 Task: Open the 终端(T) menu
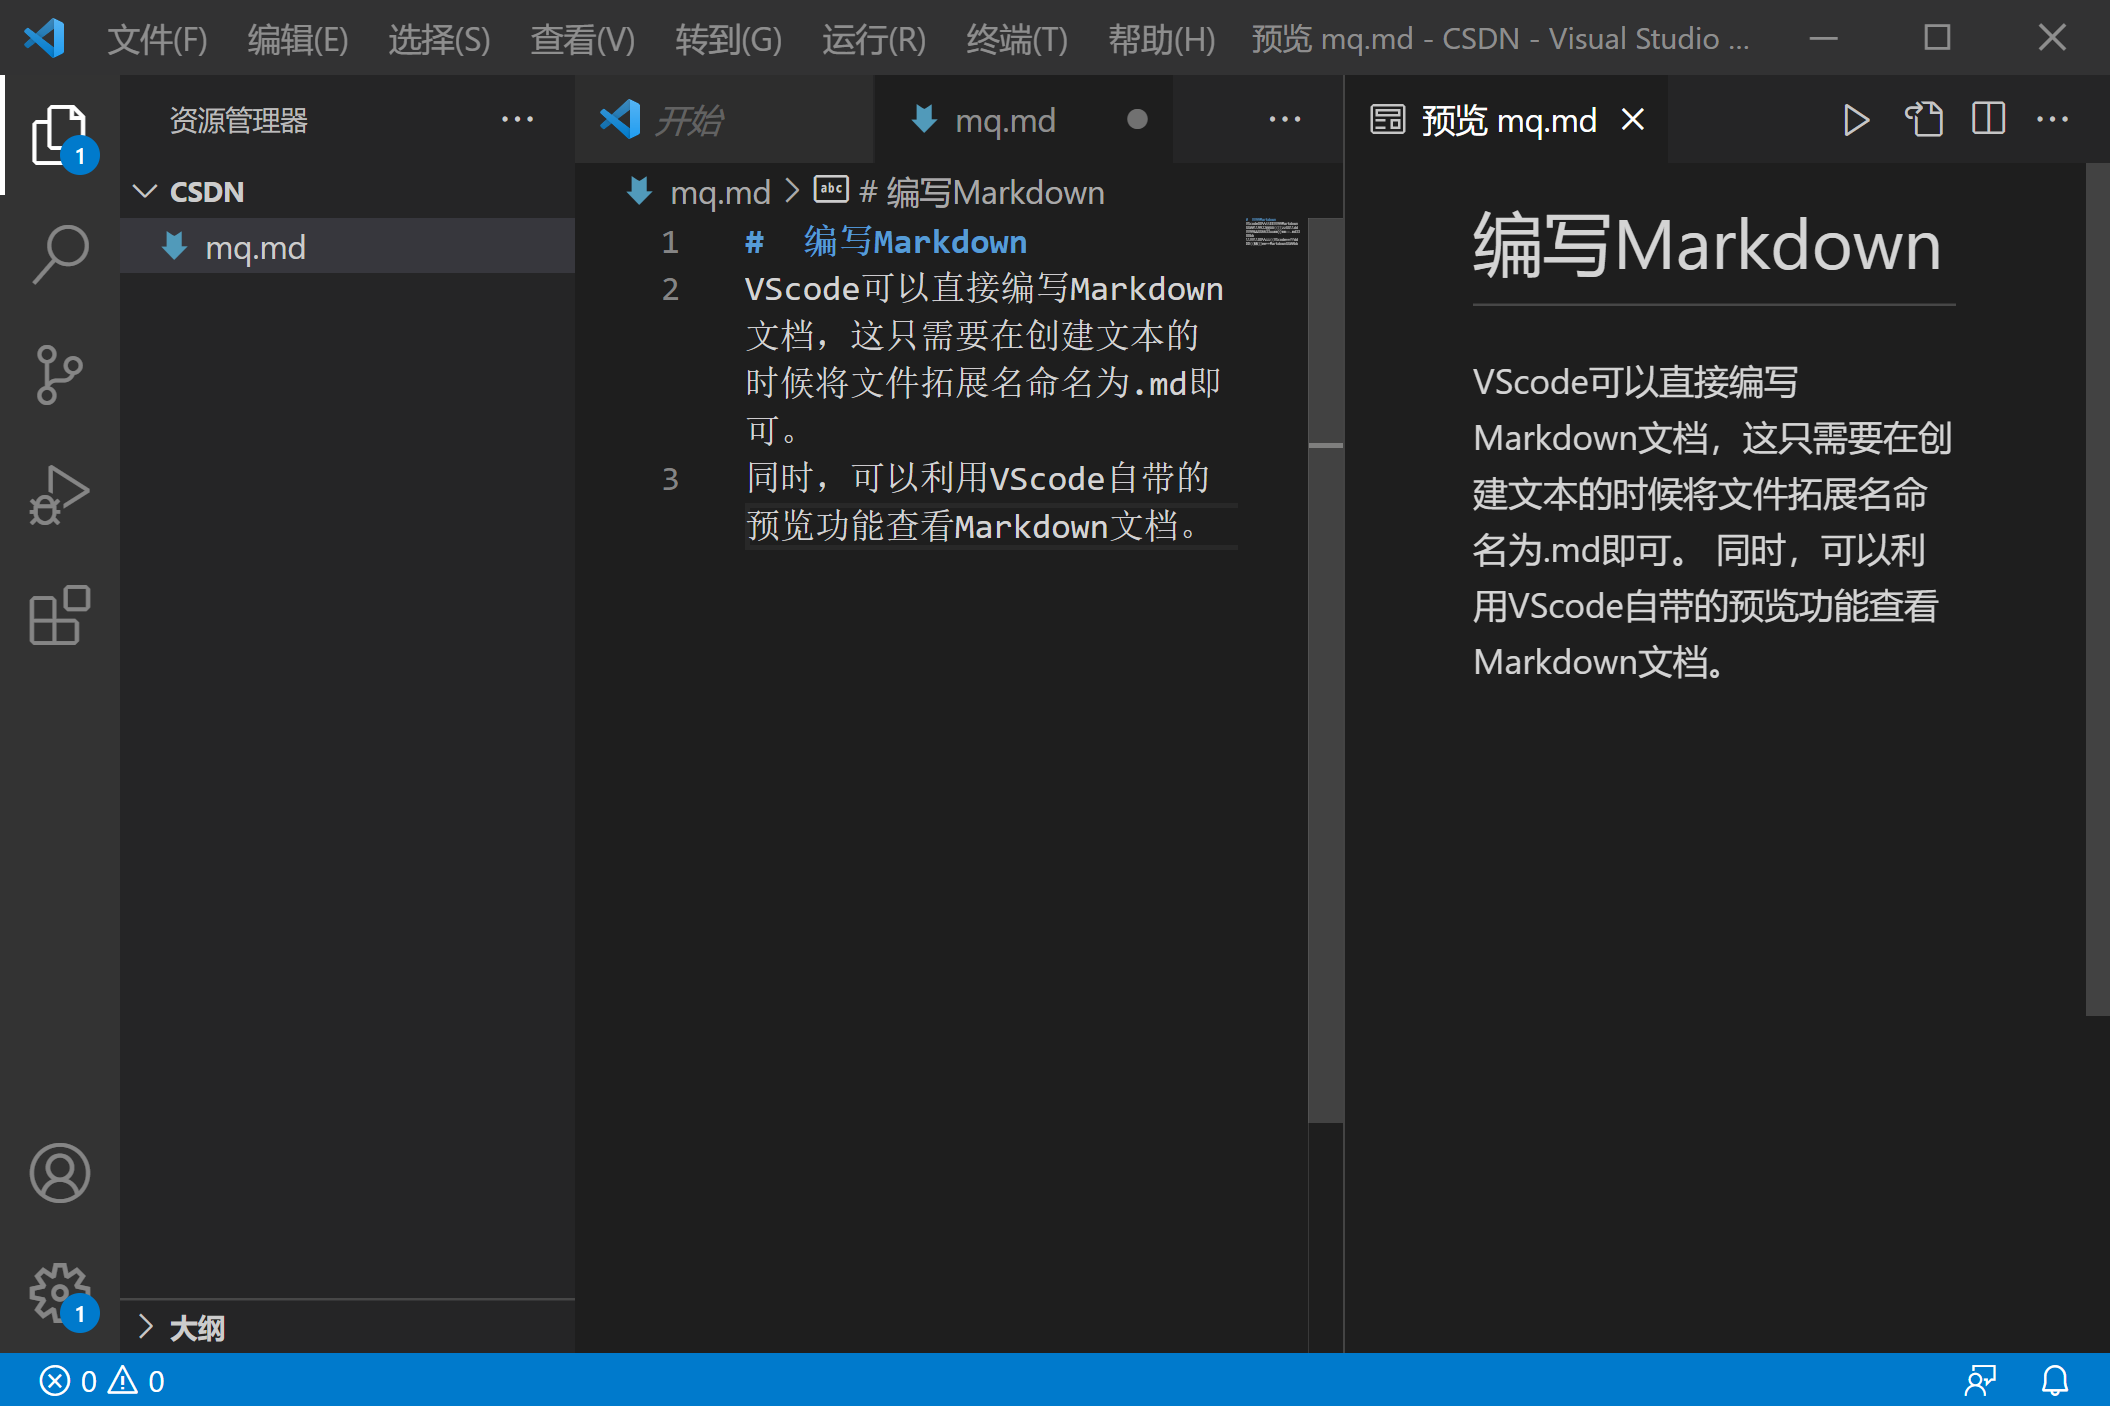click(1016, 40)
